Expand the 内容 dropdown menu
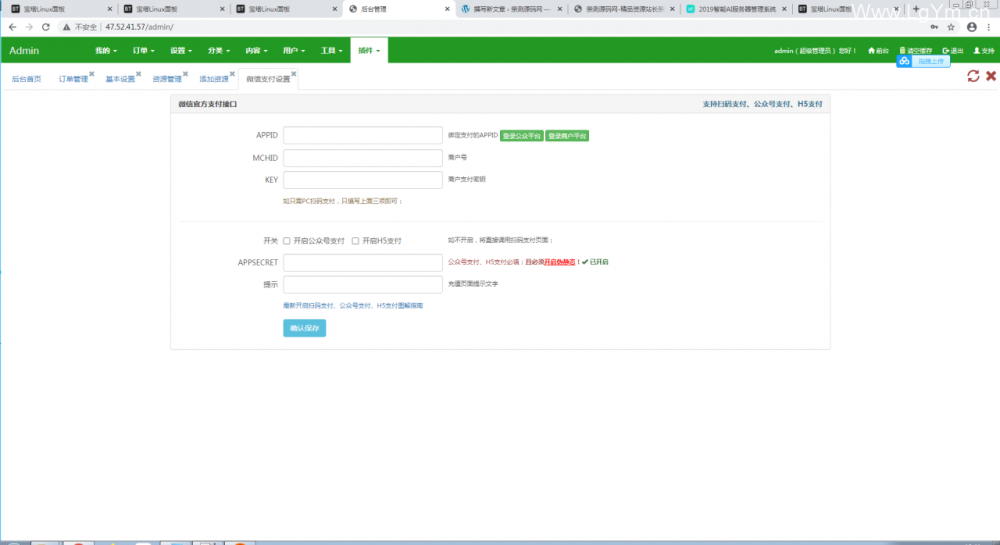Screen dimensions: 1000x545 pyautogui.click(x=256, y=50)
